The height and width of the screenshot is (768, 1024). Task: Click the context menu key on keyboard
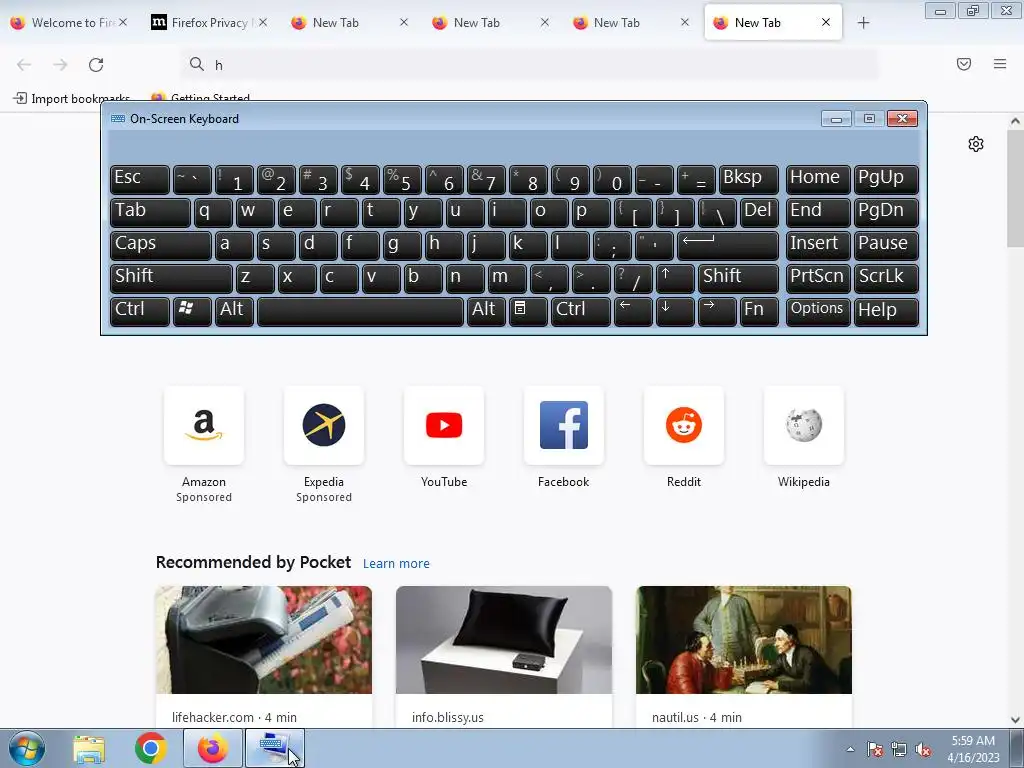tap(528, 311)
